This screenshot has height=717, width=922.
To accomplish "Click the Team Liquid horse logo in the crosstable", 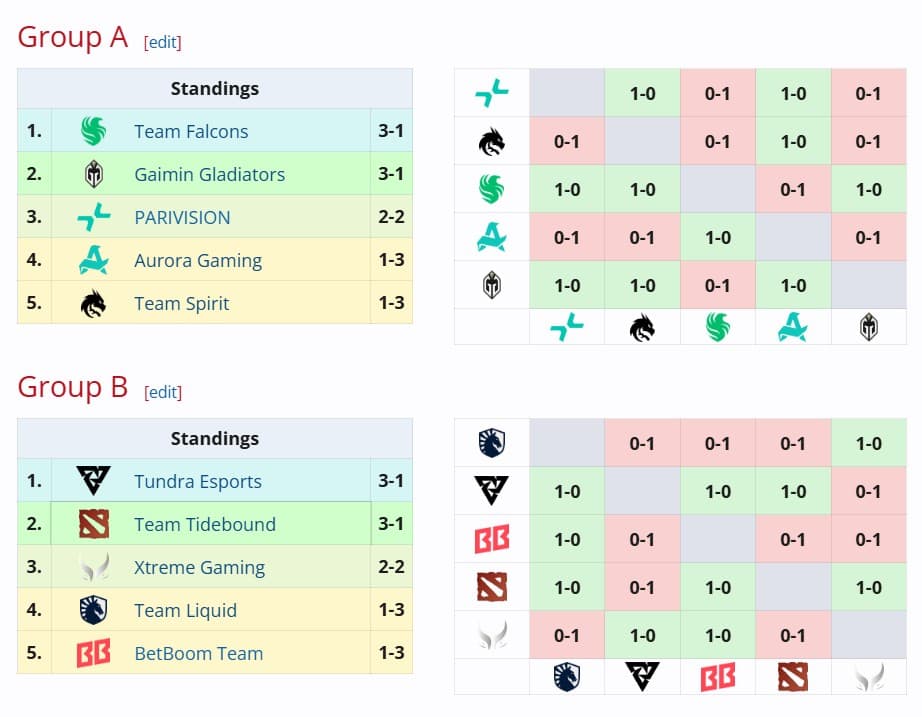I will (490, 443).
